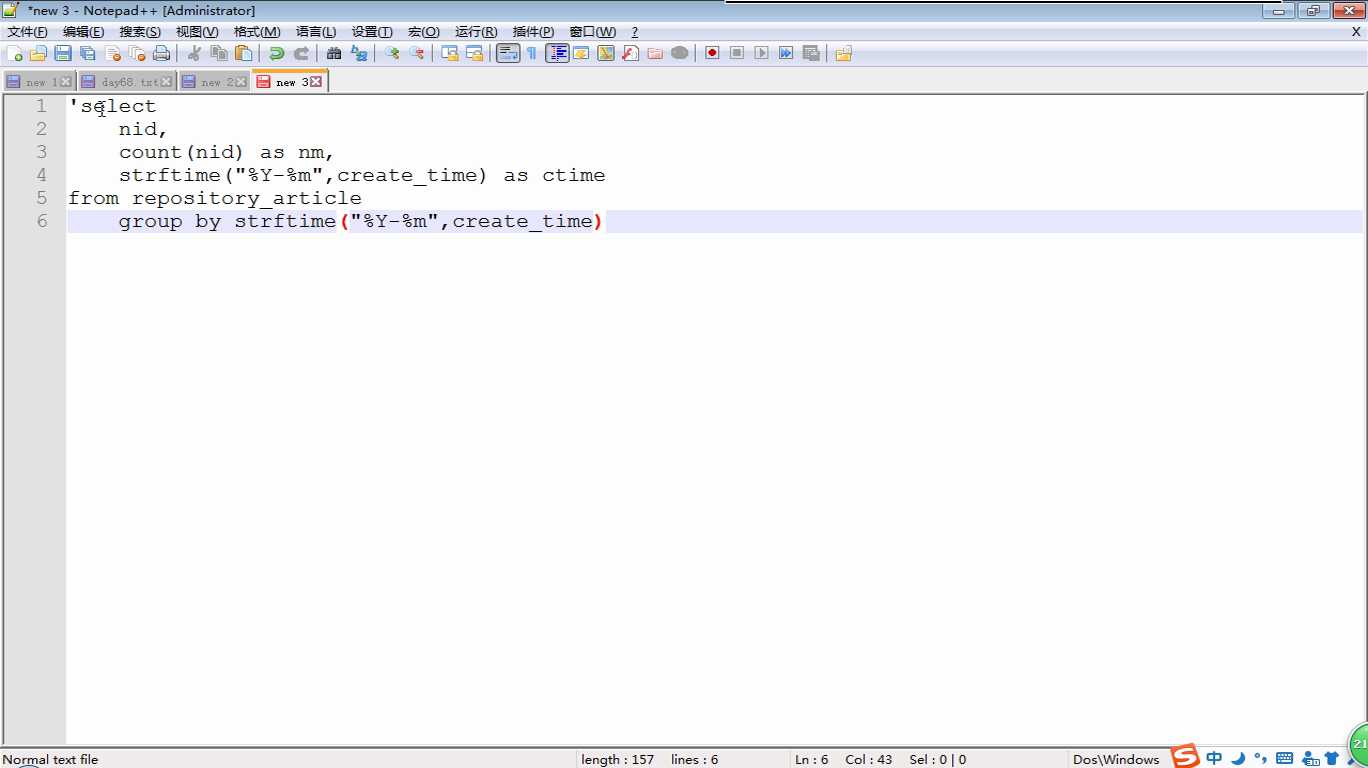Click the Redo arrow icon
This screenshot has width=1368, height=768.
pyautogui.click(x=301, y=53)
